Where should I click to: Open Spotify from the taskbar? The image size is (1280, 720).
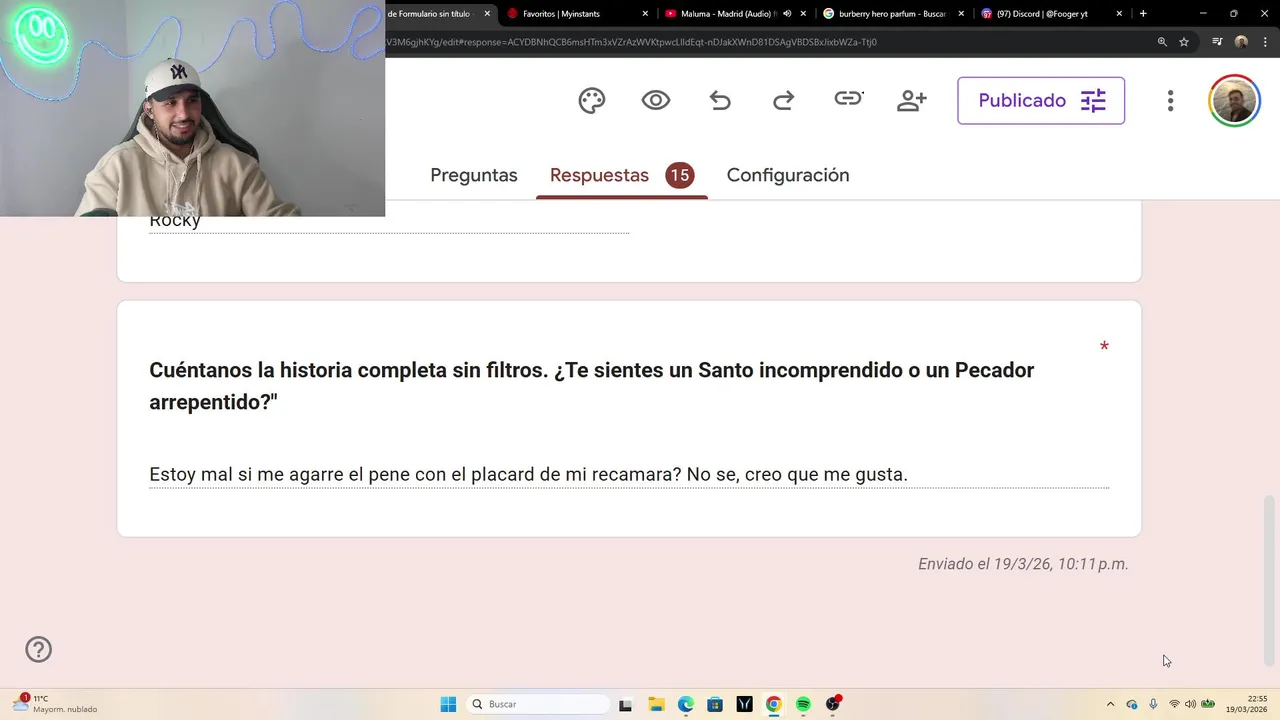(x=803, y=705)
